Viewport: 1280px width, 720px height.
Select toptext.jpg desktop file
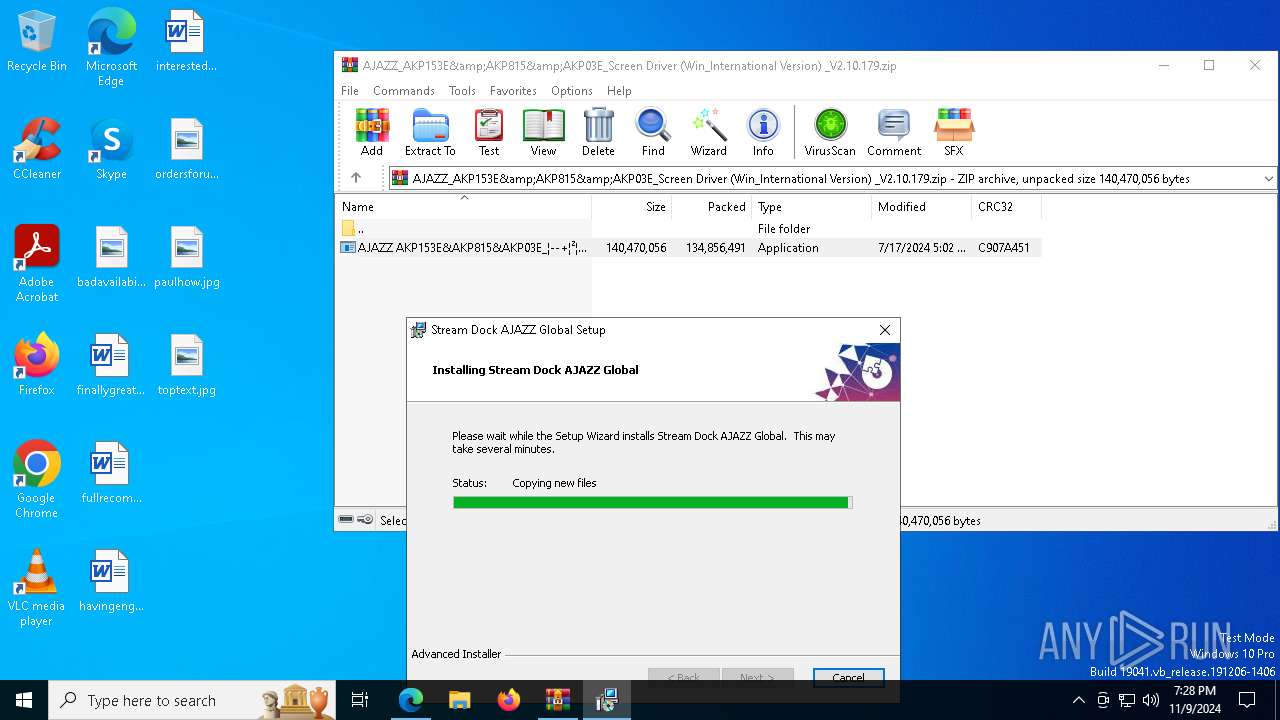pos(187,365)
